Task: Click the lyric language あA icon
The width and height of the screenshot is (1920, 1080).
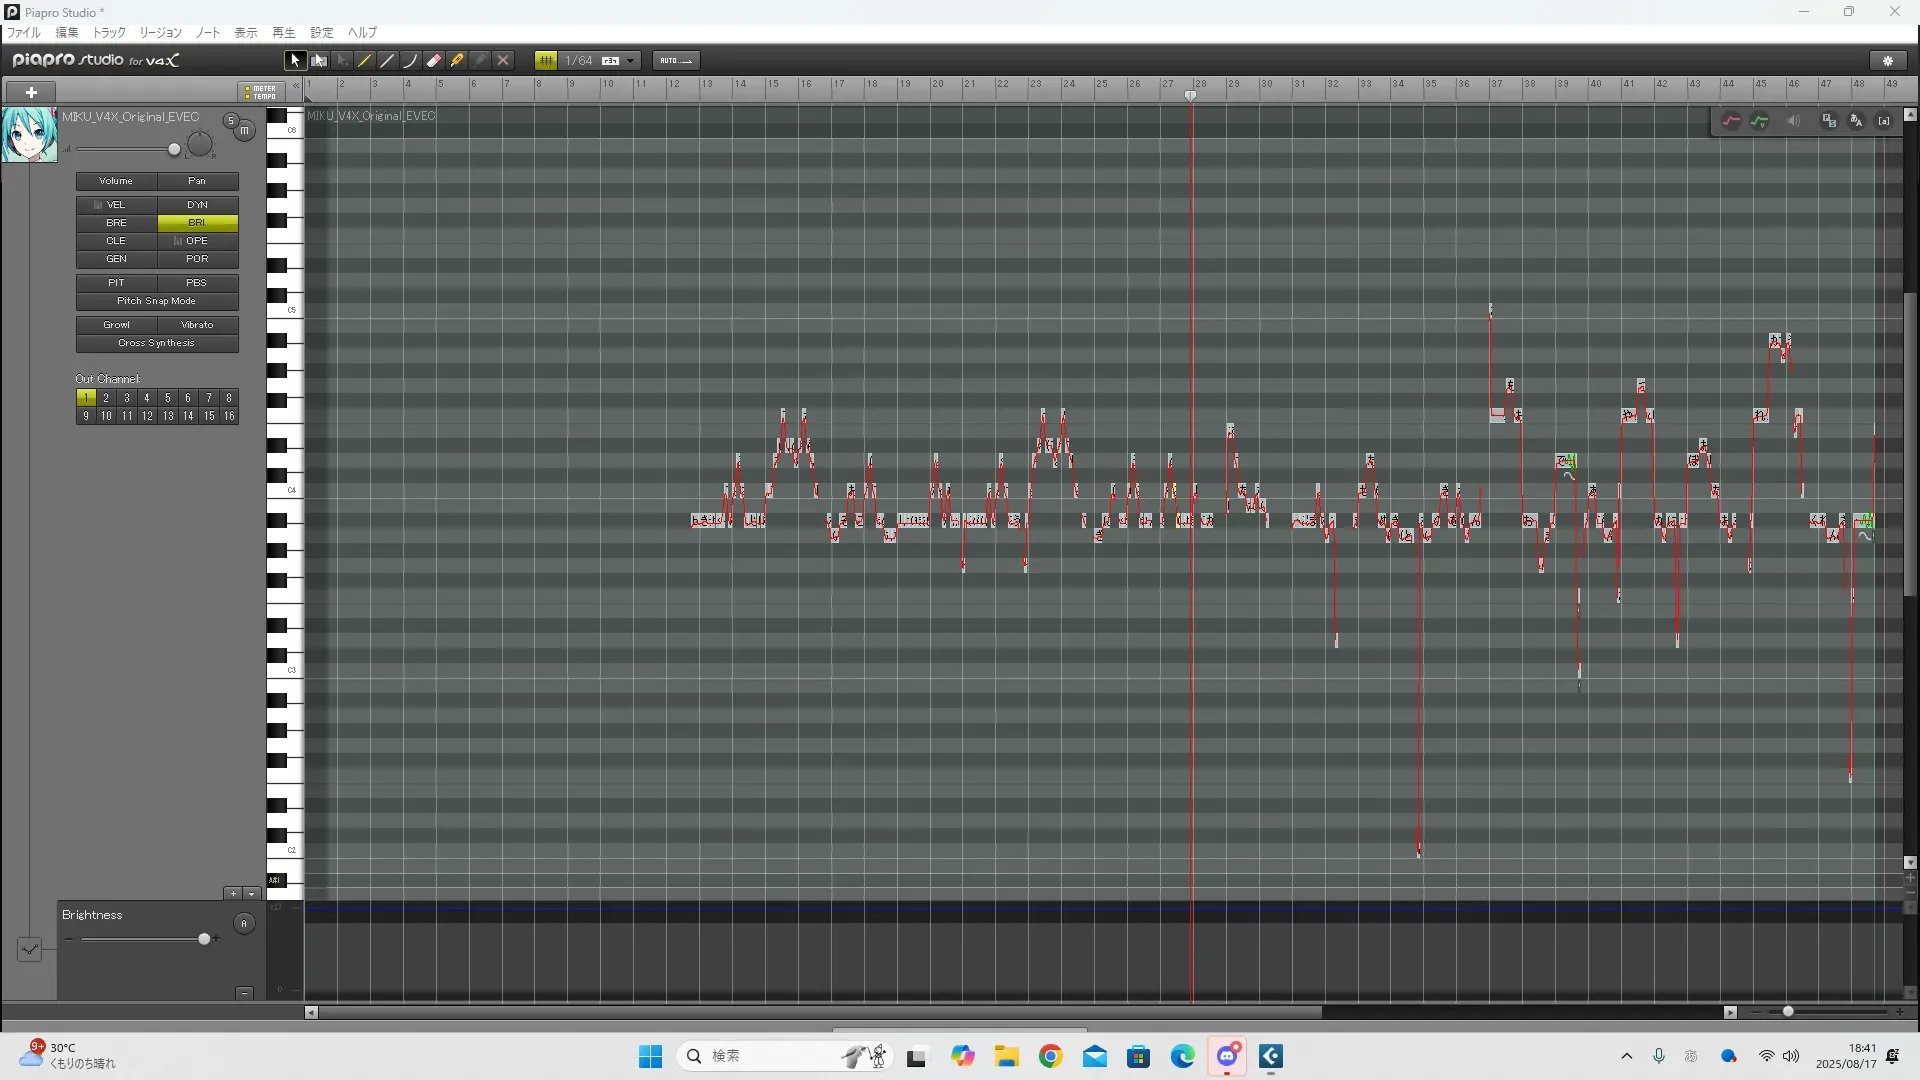Action: click(1856, 121)
